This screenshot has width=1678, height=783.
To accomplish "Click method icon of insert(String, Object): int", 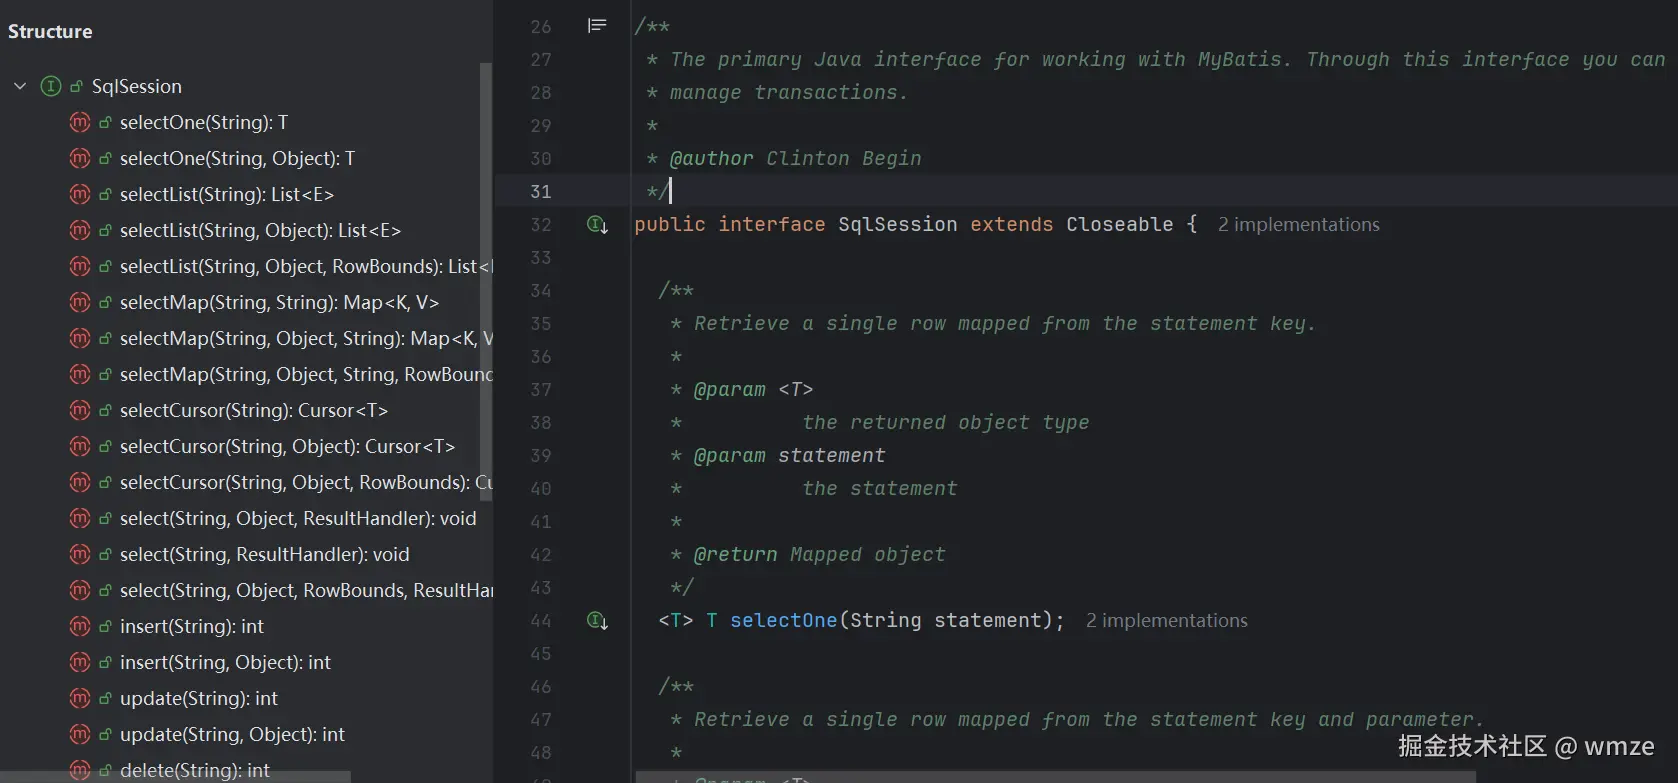I will [x=80, y=662].
